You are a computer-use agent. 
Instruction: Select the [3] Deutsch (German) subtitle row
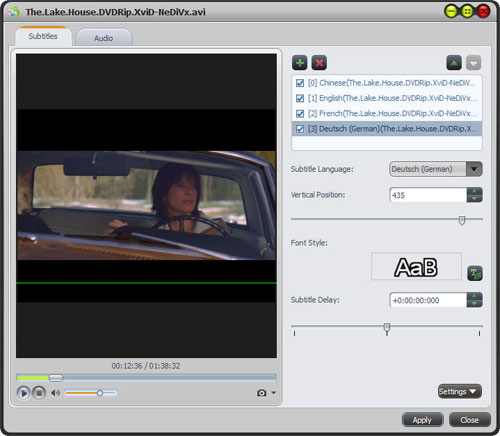pos(387,129)
